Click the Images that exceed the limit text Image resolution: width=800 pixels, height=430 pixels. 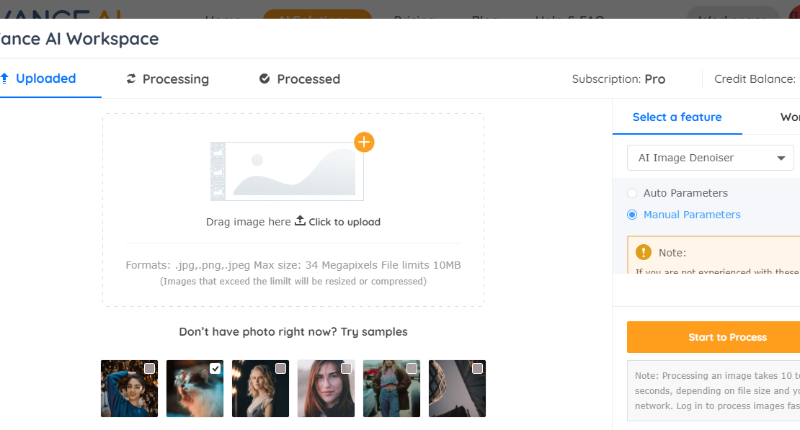293,281
